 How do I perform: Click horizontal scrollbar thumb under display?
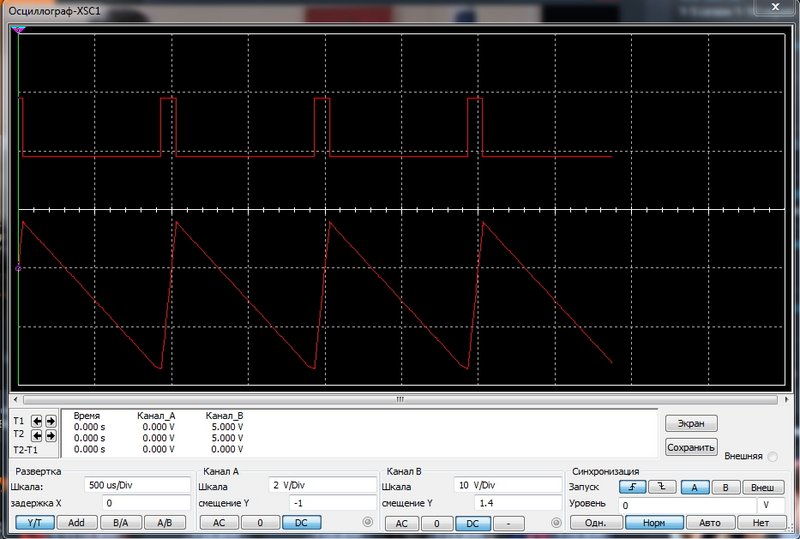(x=400, y=399)
